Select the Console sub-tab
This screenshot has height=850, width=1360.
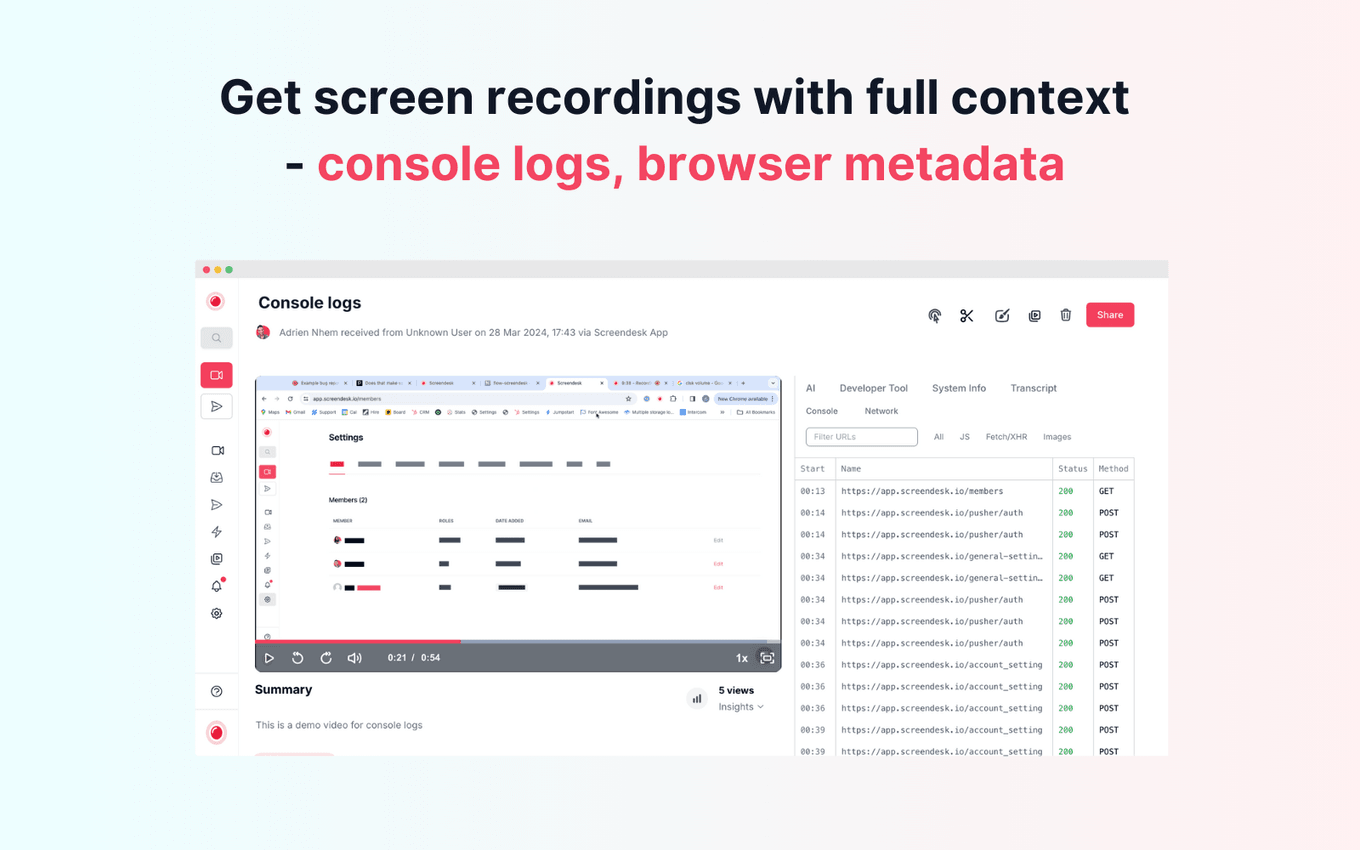(x=822, y=411)
